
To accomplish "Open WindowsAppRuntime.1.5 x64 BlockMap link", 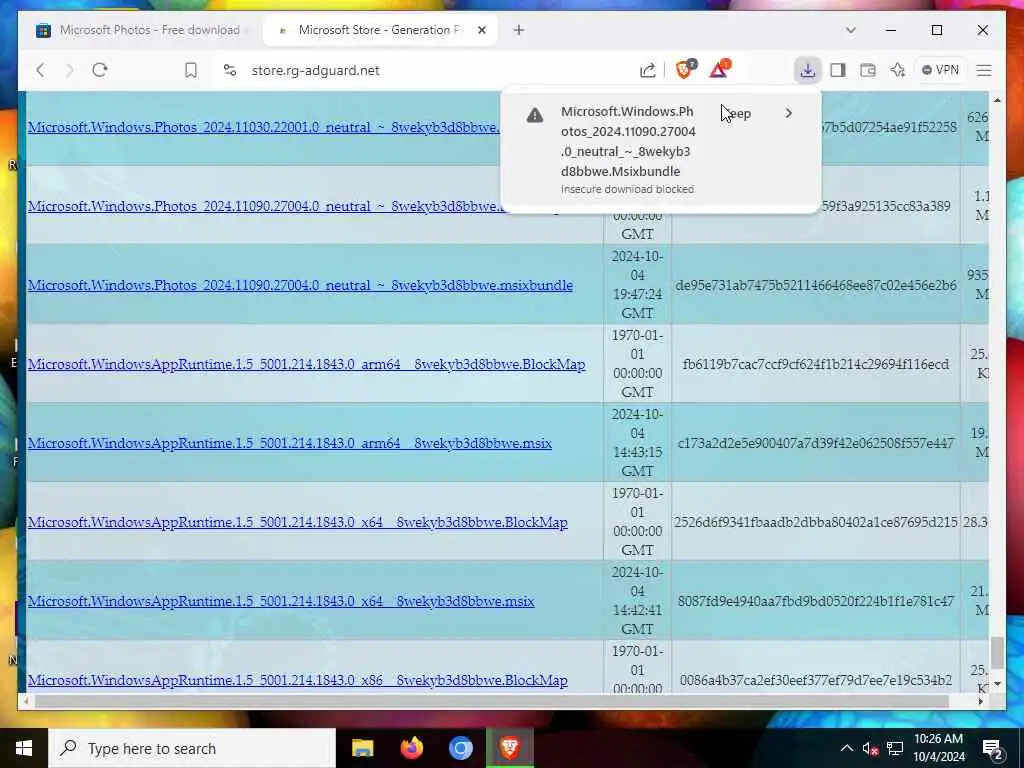I will pyautogui.click(x=298, y=522).
